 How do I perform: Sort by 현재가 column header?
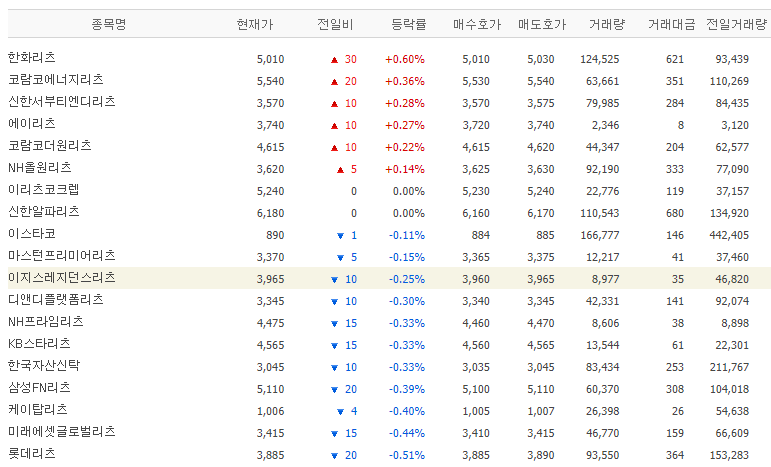click(254, 24)
